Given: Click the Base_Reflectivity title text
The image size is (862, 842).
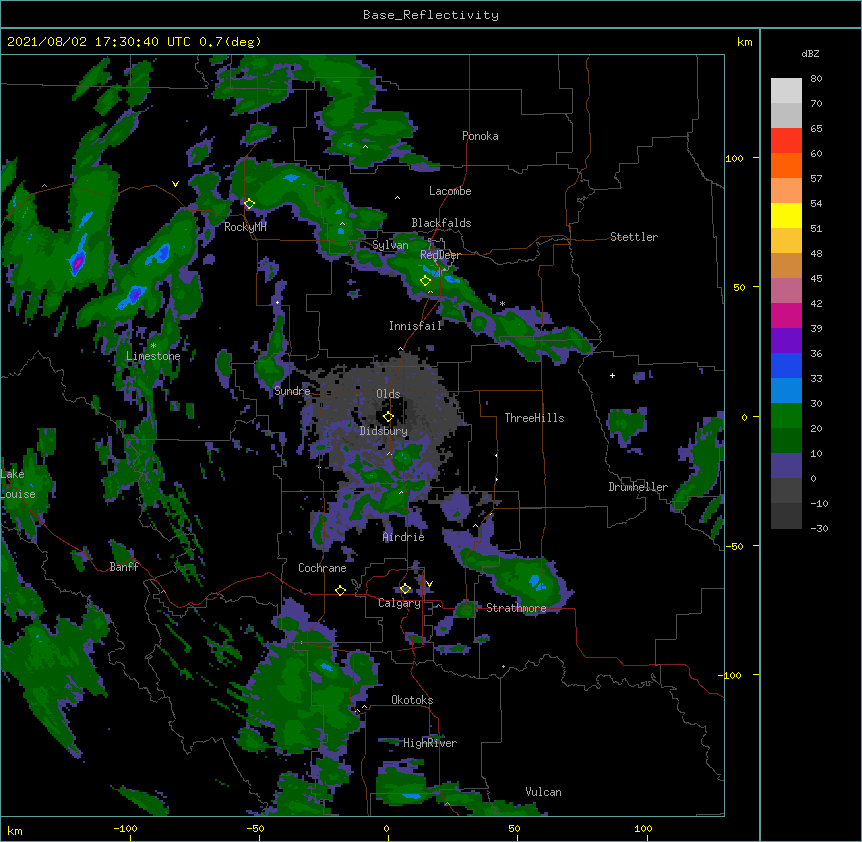Looking at the screenshot, I should pos(431,15).
